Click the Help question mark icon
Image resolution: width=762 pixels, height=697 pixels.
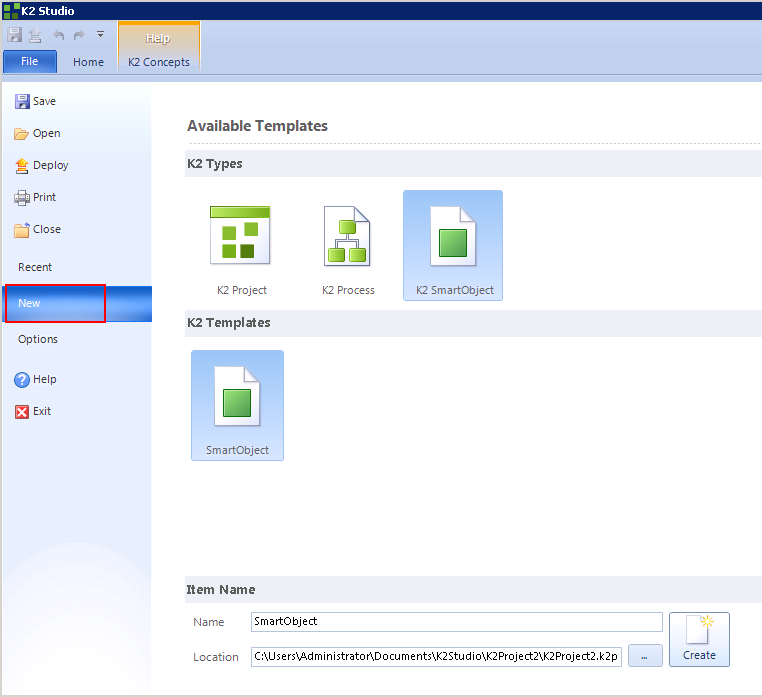point(22,380)
